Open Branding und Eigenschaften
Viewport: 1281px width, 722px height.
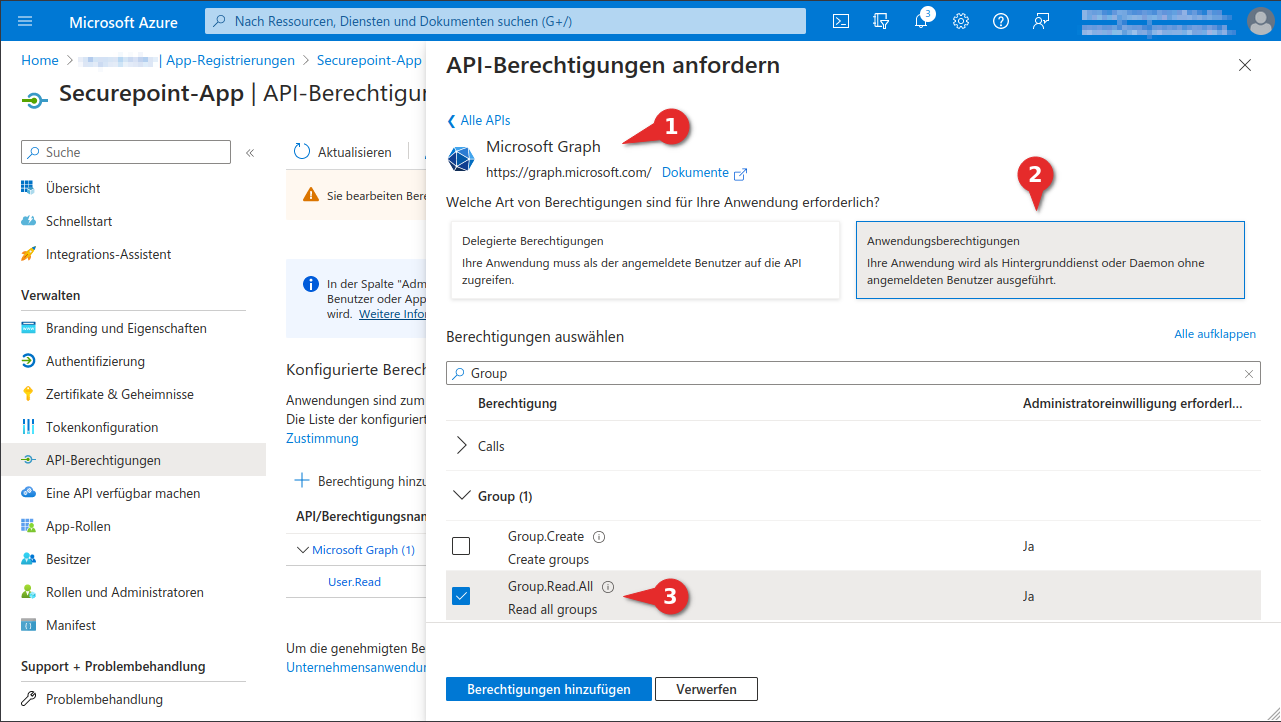(126, 328)
